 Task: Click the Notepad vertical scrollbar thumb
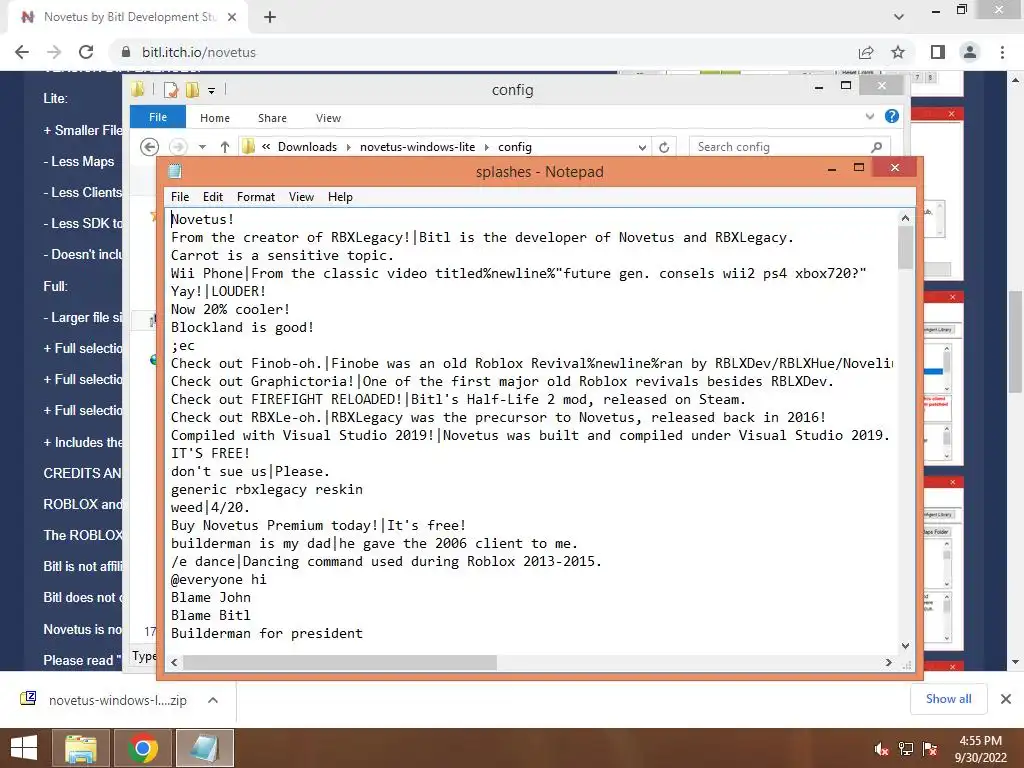click(x=905, y=248)
